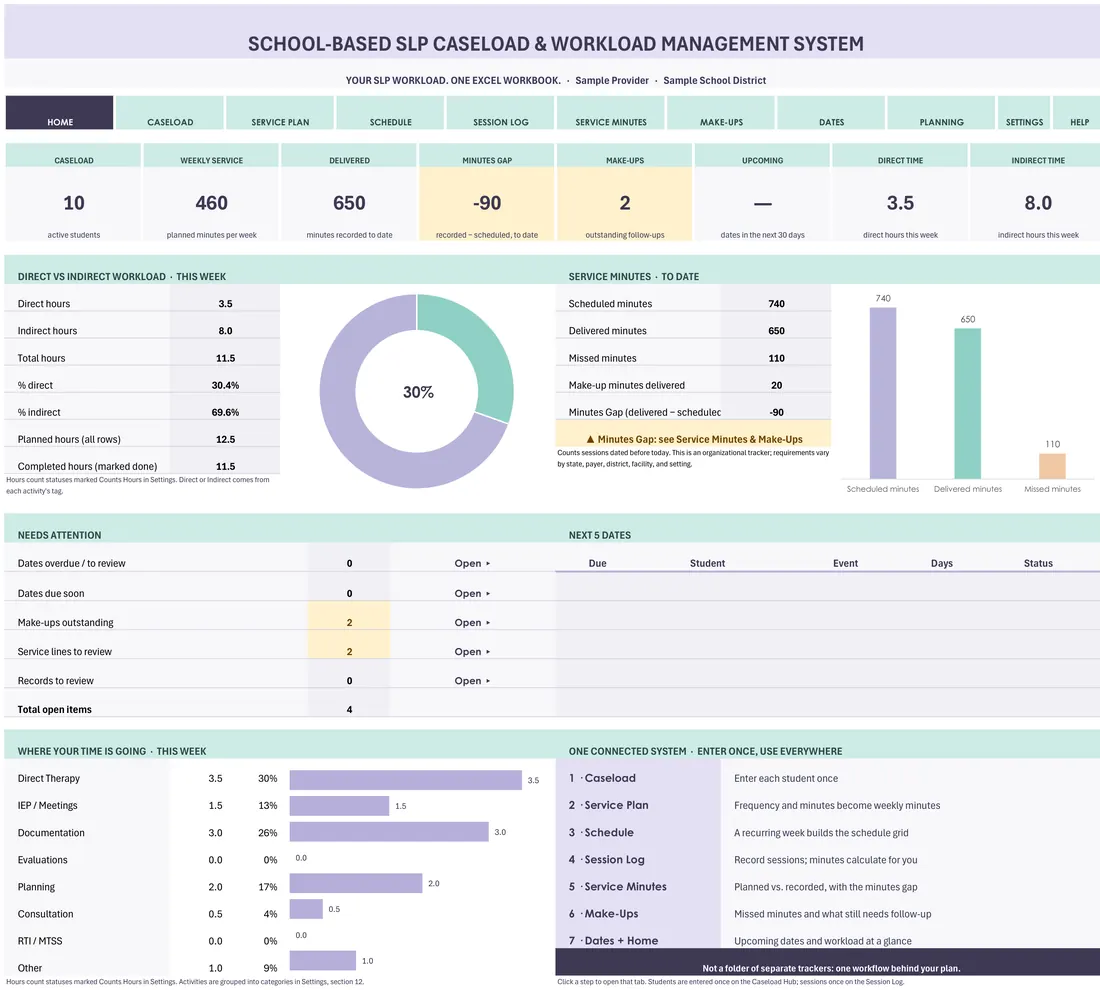Image resolution: width=1100 pixels, height=990 pixels.
Task: Open link for Dates overdue / to review
Action: click(472, 563)
